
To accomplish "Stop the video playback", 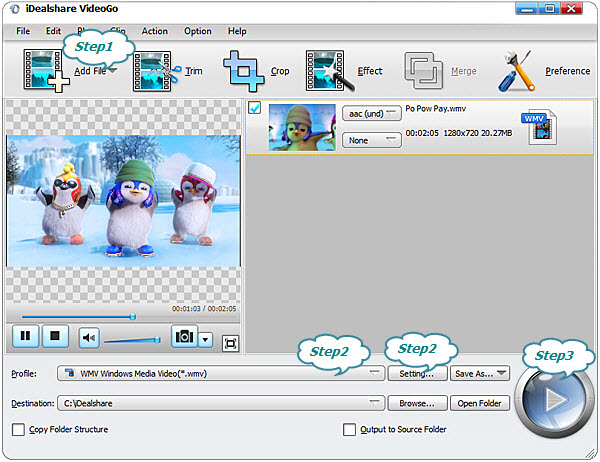I will point(55,336).
